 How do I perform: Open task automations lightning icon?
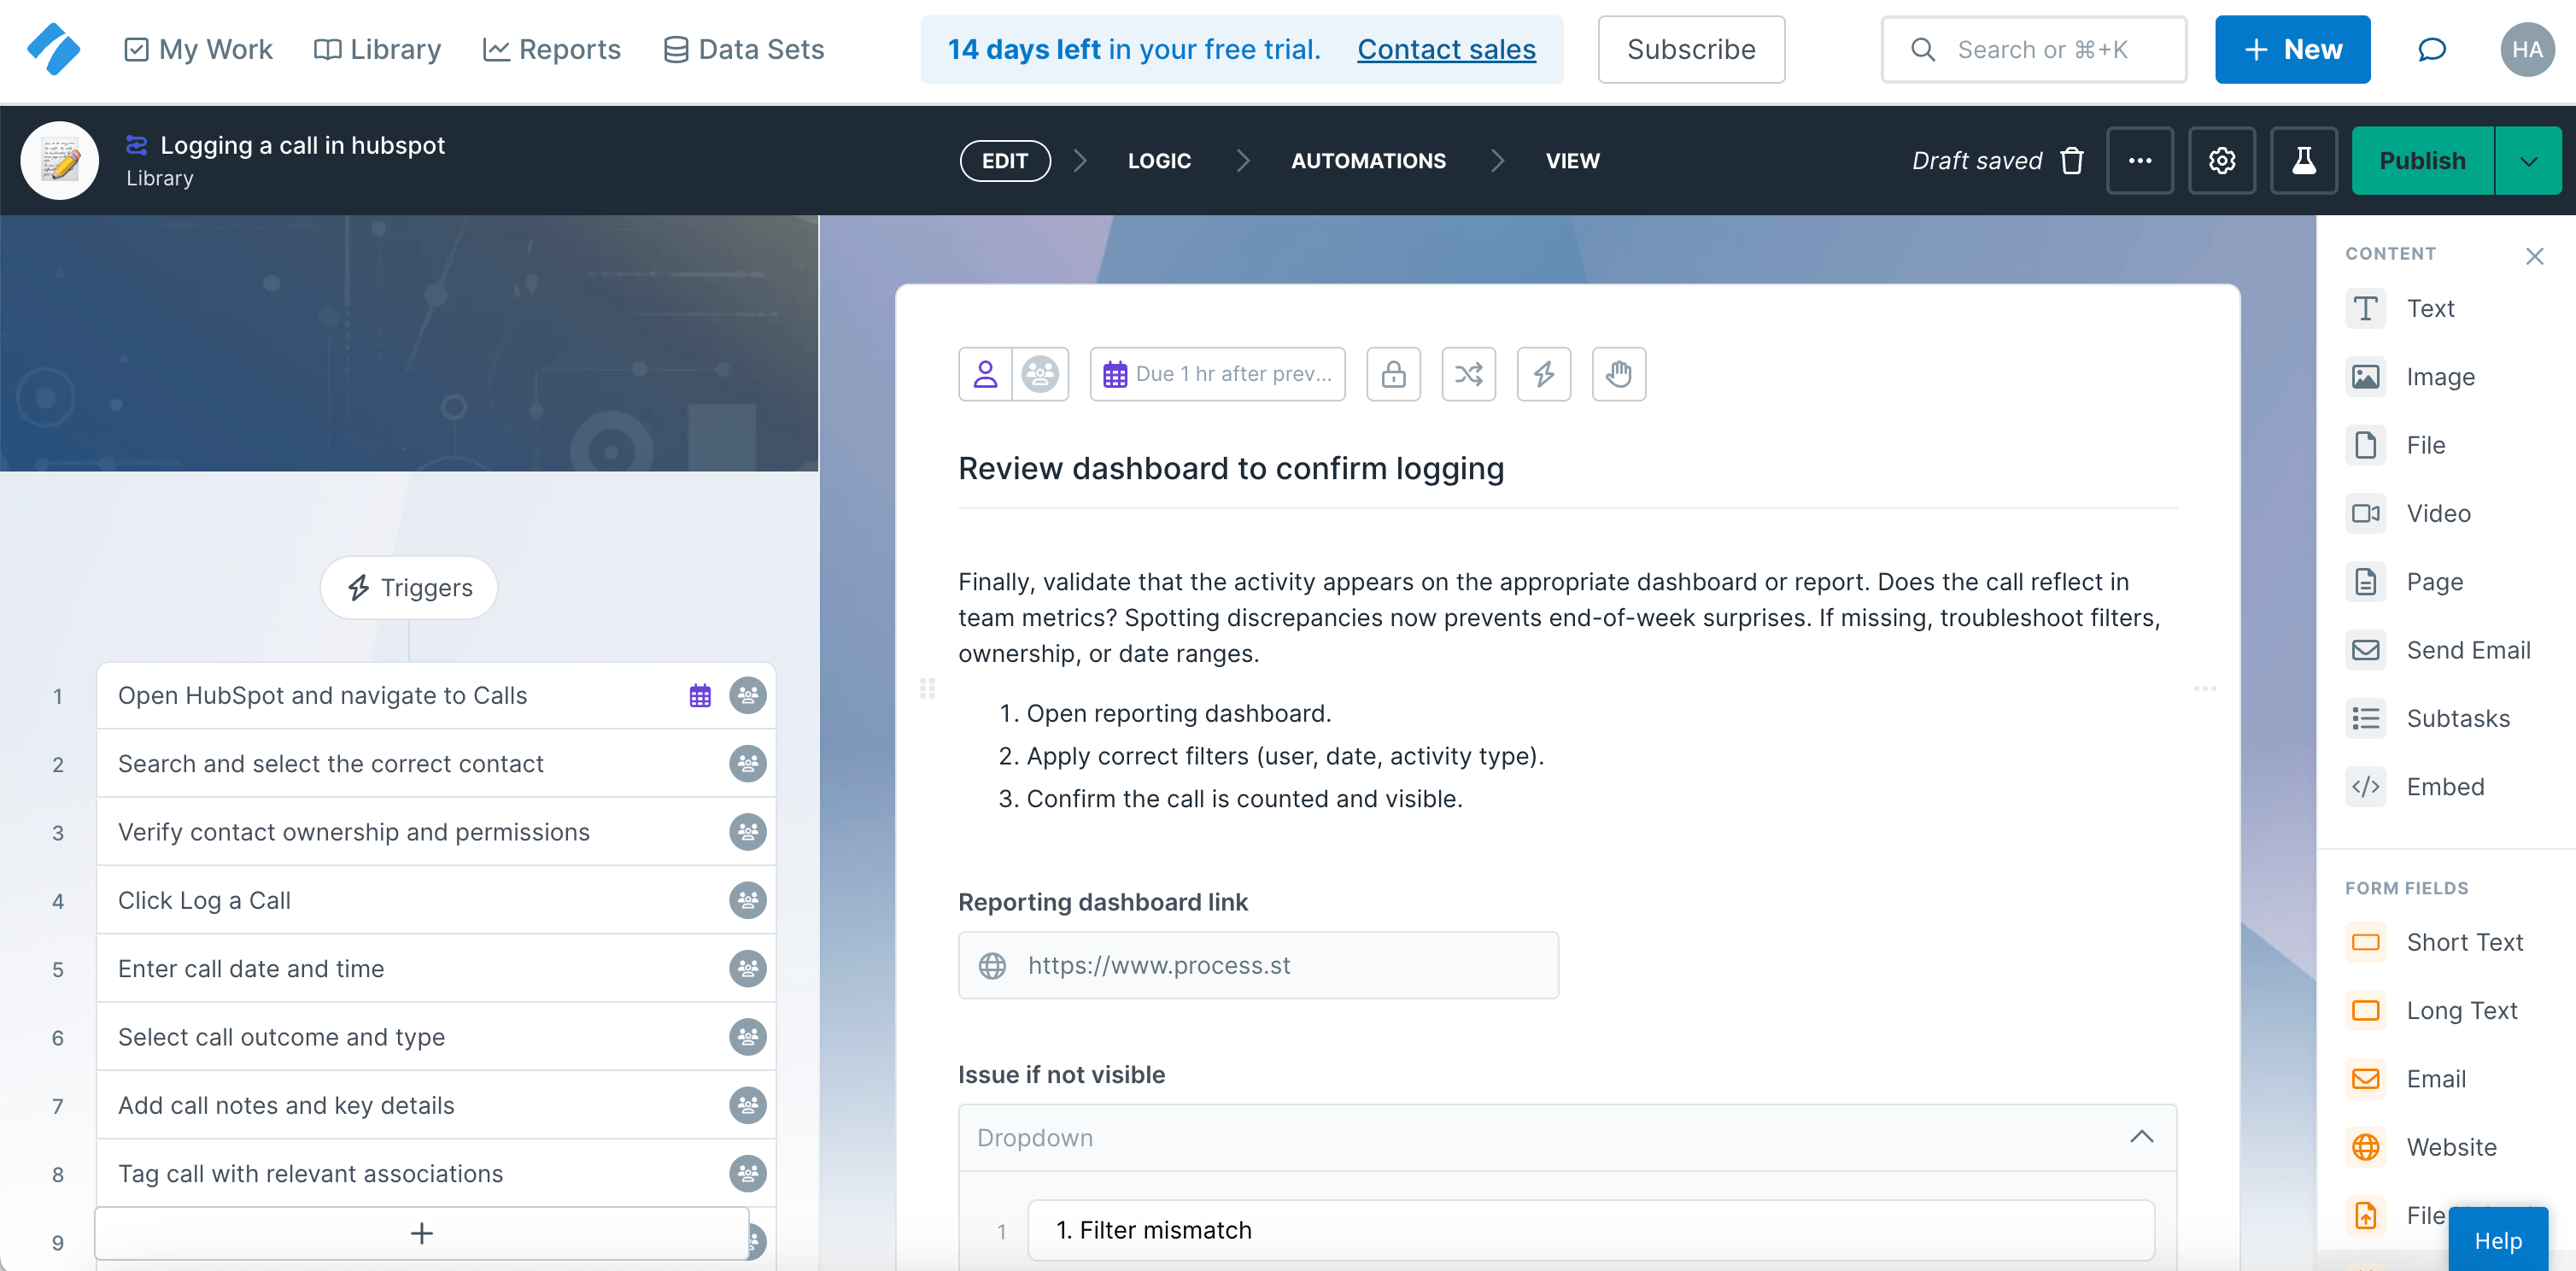click(1544, 374)
